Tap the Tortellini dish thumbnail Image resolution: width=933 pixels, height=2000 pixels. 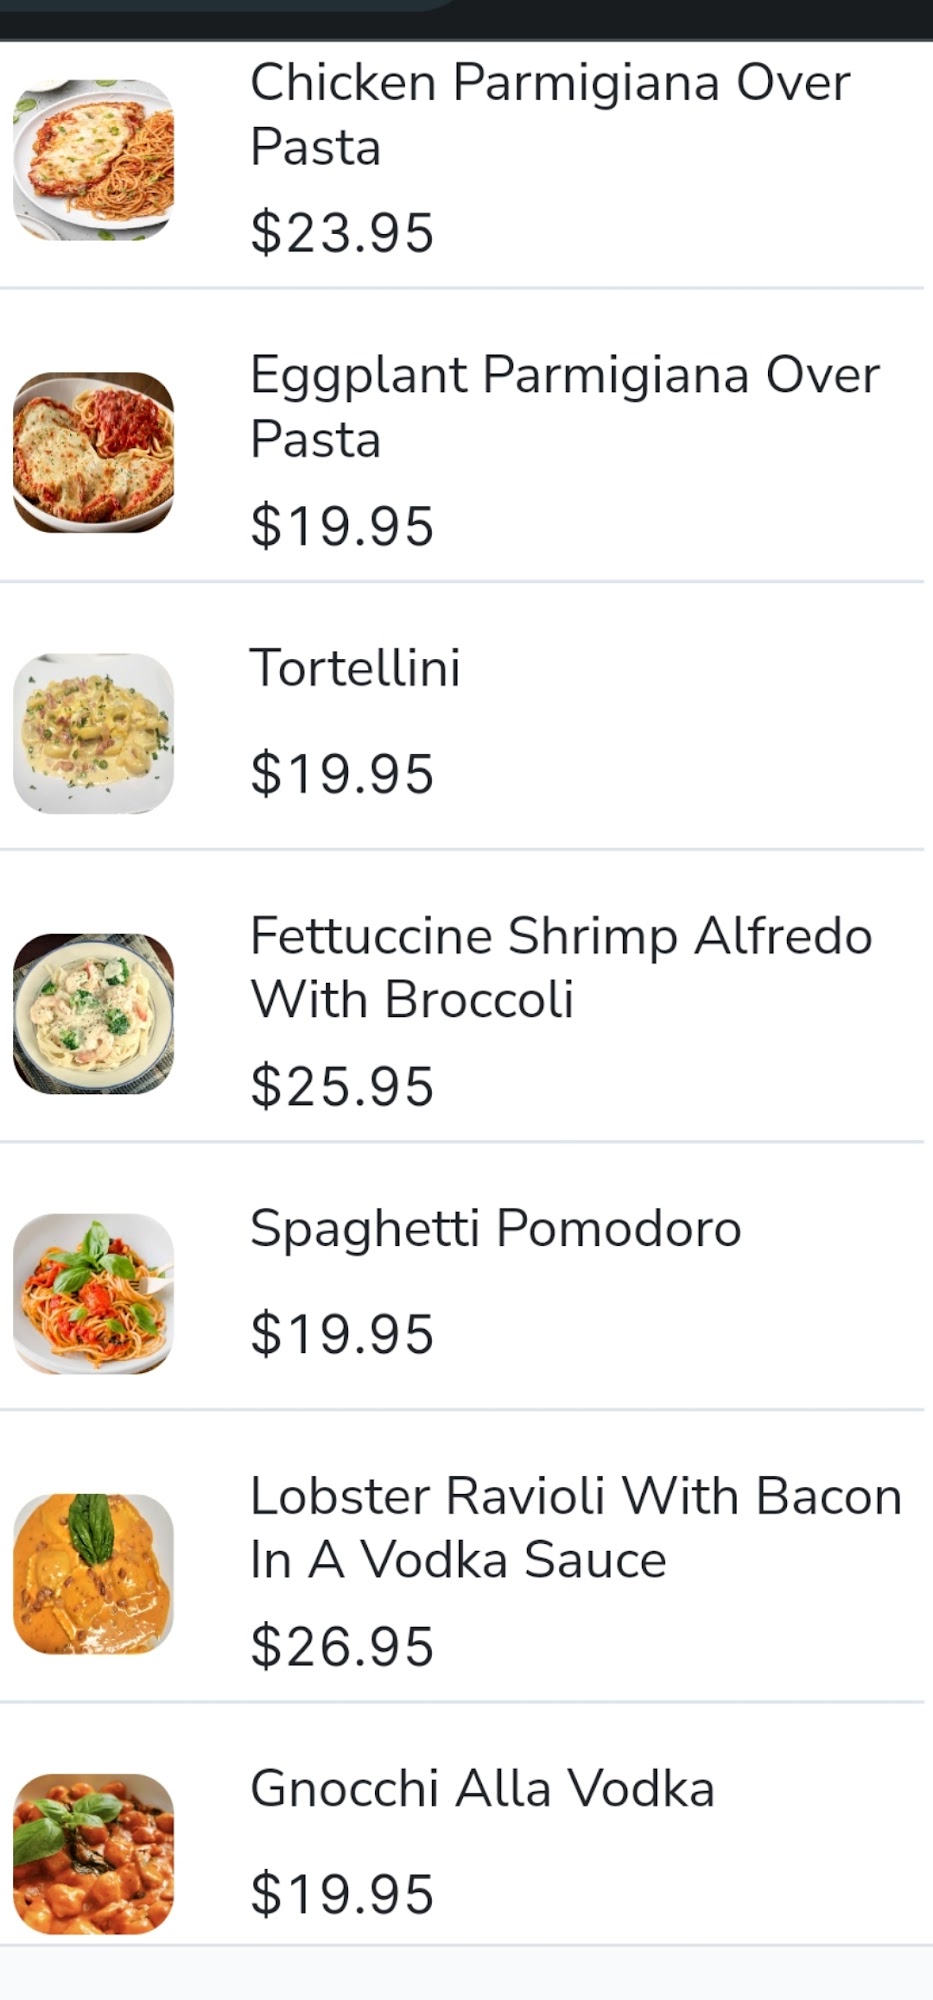(93, 733)
